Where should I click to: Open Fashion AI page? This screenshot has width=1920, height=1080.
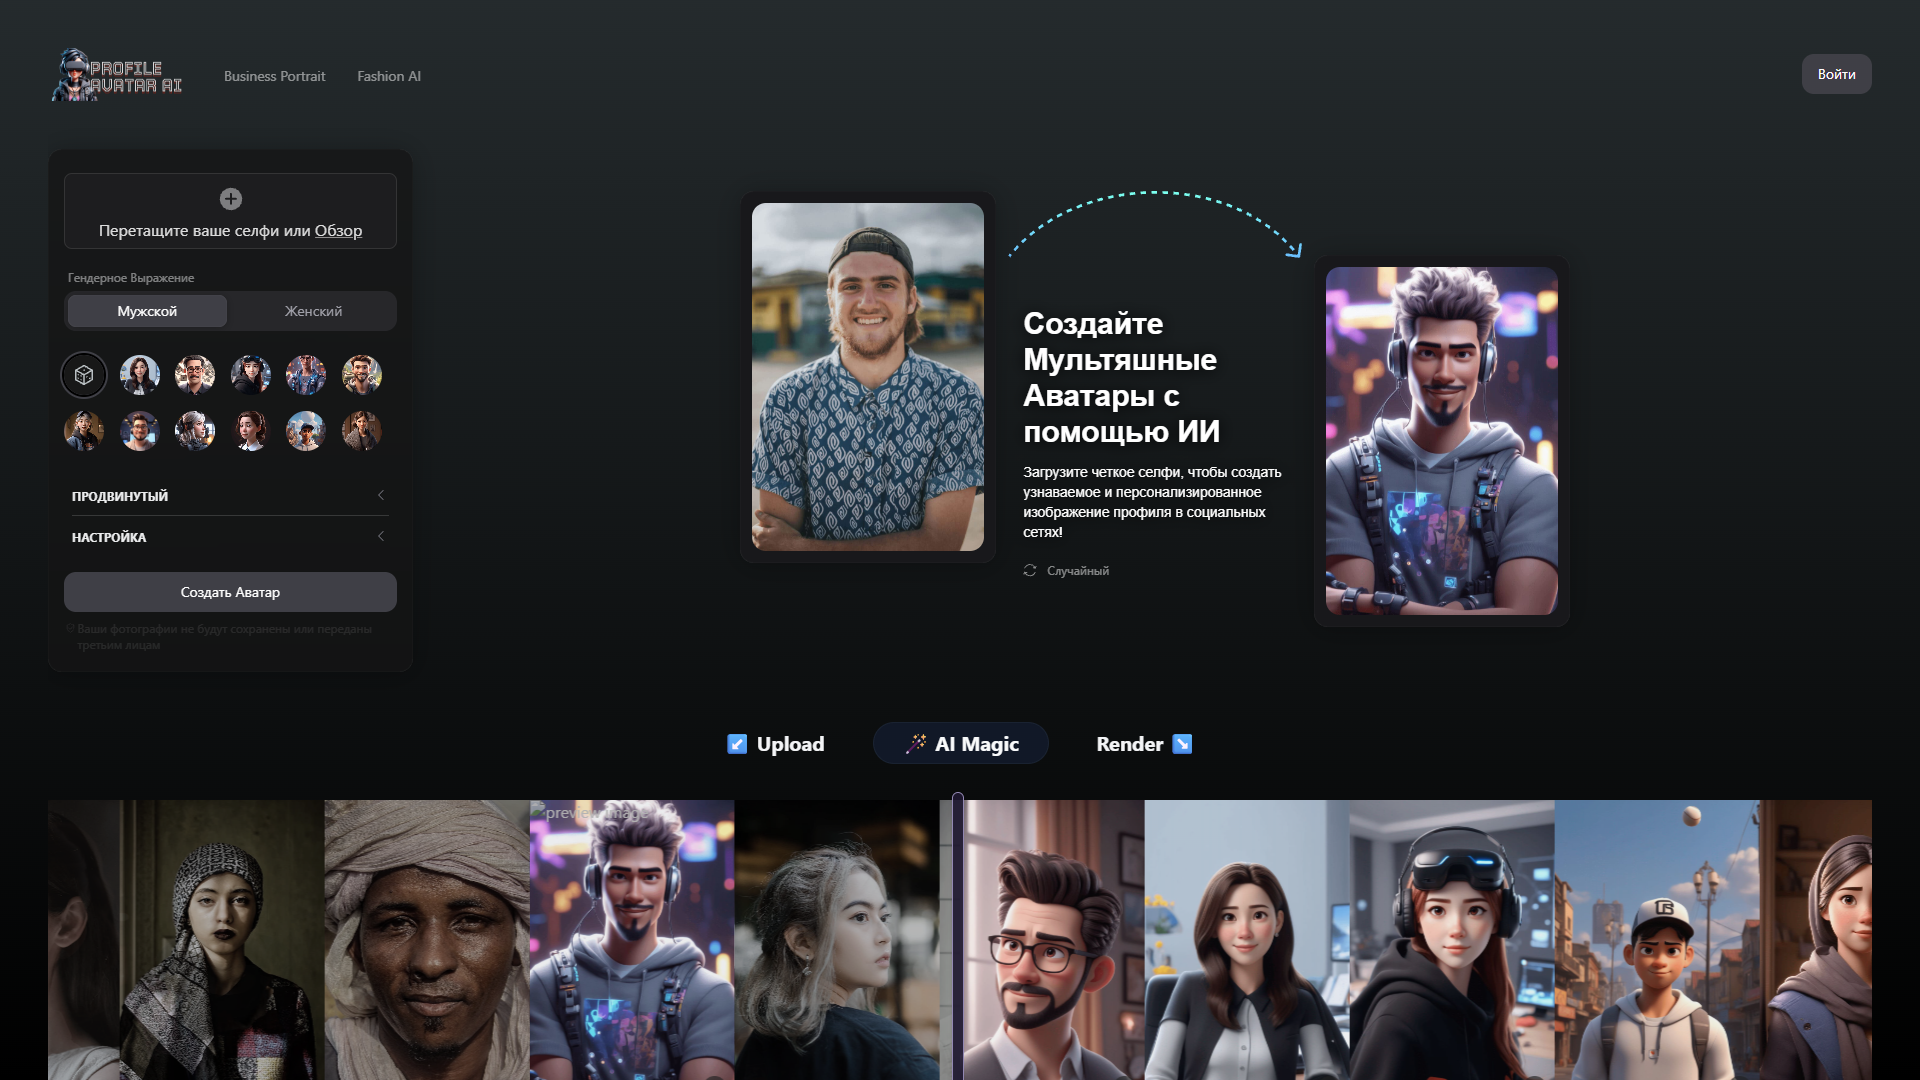click(x=389, y=76)
